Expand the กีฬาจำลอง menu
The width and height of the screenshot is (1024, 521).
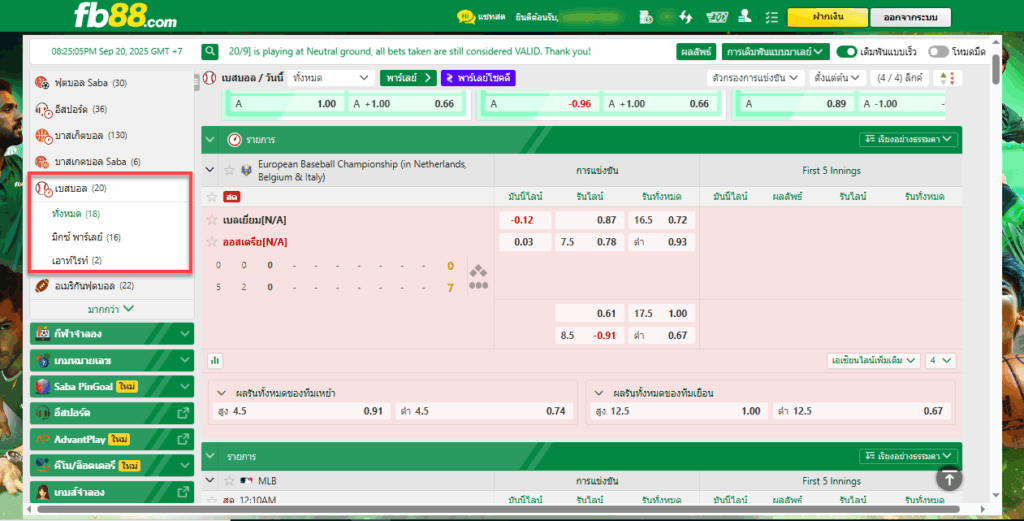(112, 333)
